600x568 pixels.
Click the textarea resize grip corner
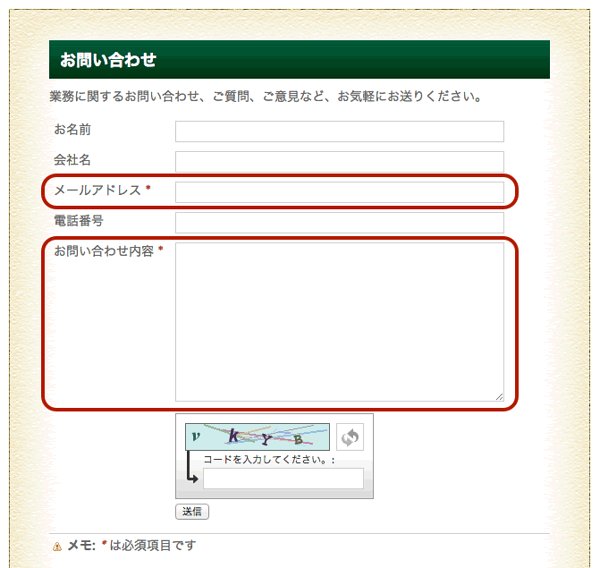[x=499, y=397]
